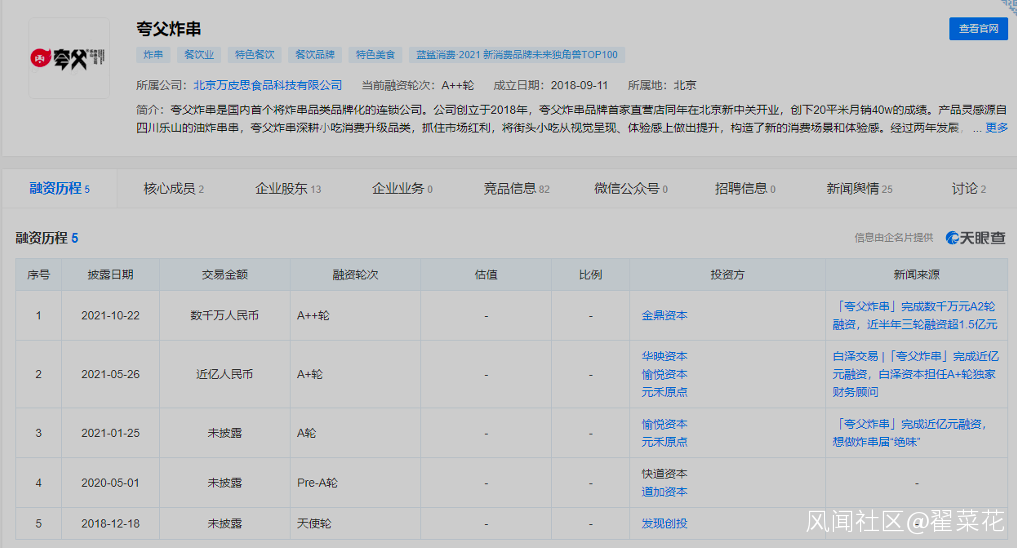Open the 竞品信息 tab
This screenshot has width=1017, height=548.
(x=516, y=188)
